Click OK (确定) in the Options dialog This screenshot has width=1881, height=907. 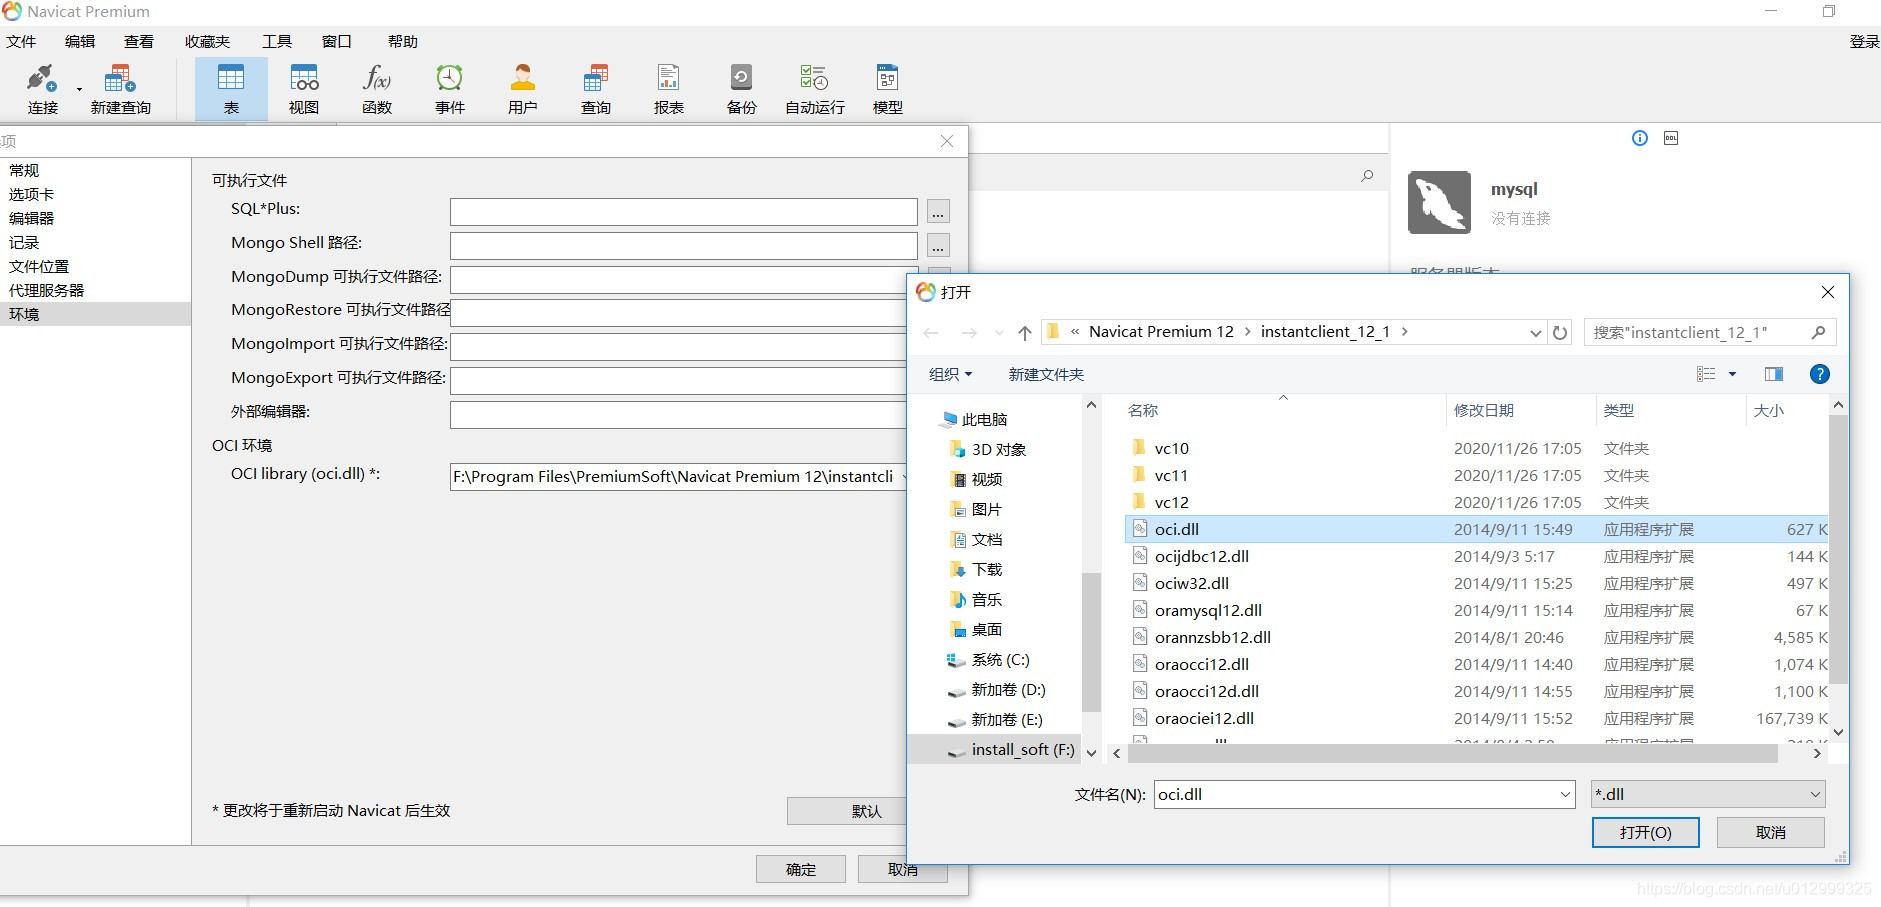pos(800,869)
